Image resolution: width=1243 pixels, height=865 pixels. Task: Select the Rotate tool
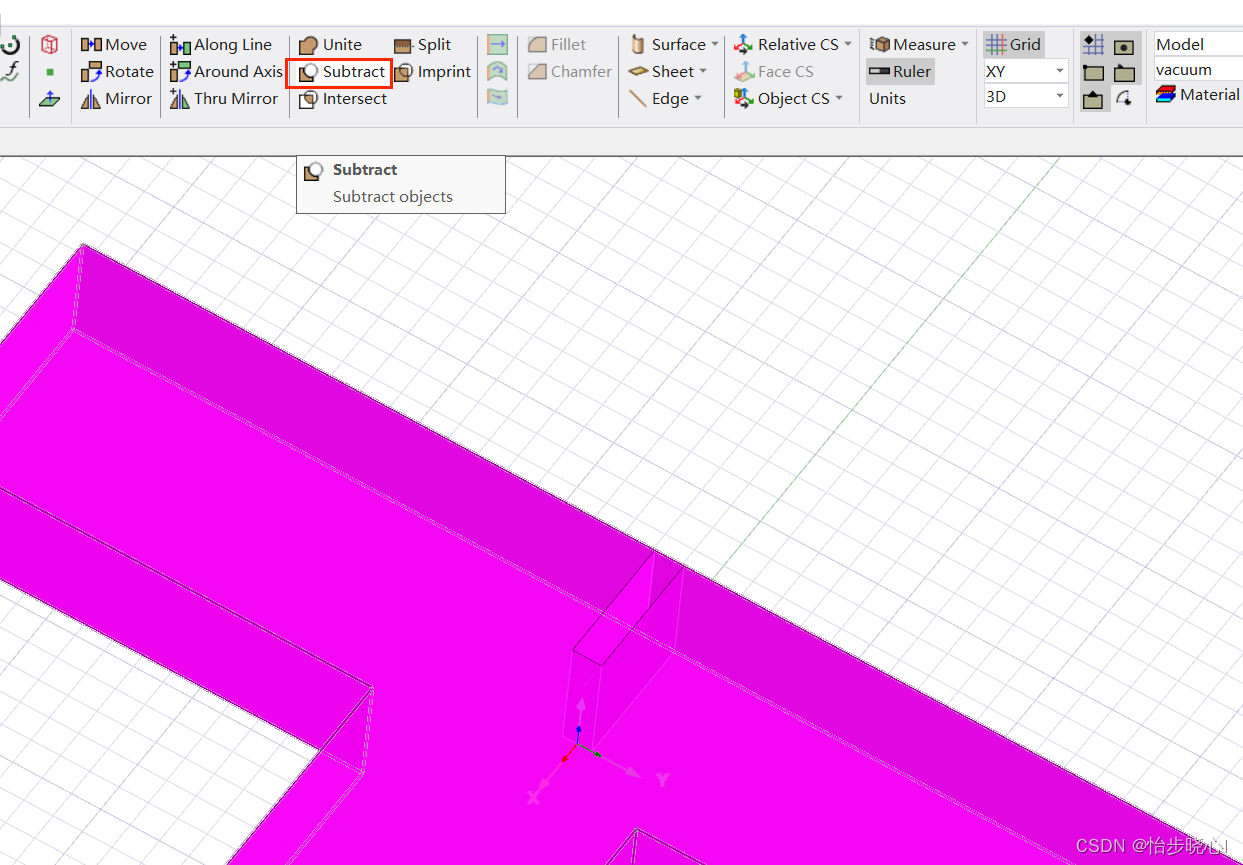pyautogui.click(x=118, y=72)
